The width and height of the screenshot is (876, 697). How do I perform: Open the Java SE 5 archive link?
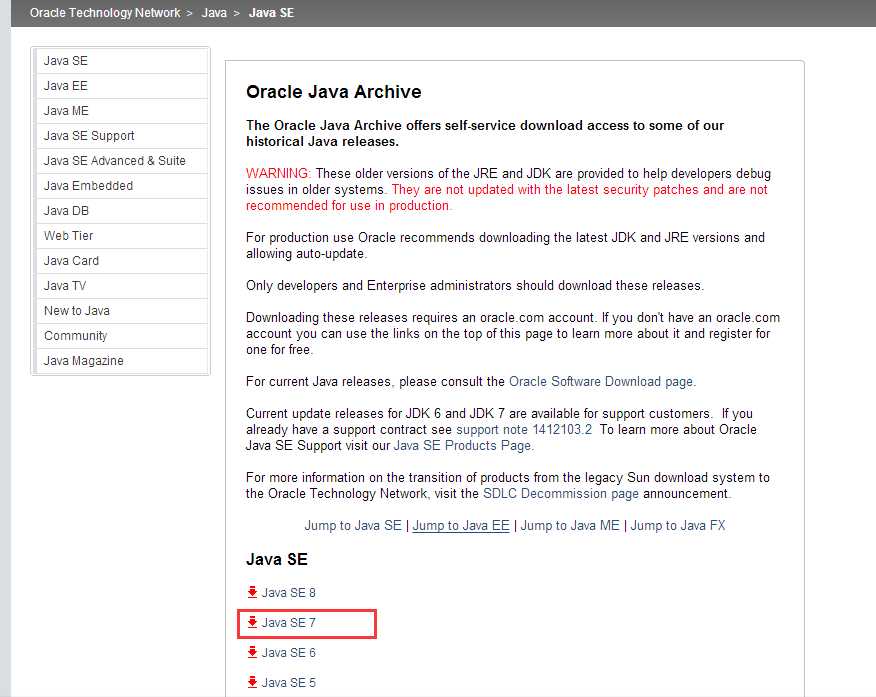coord(288,683)
